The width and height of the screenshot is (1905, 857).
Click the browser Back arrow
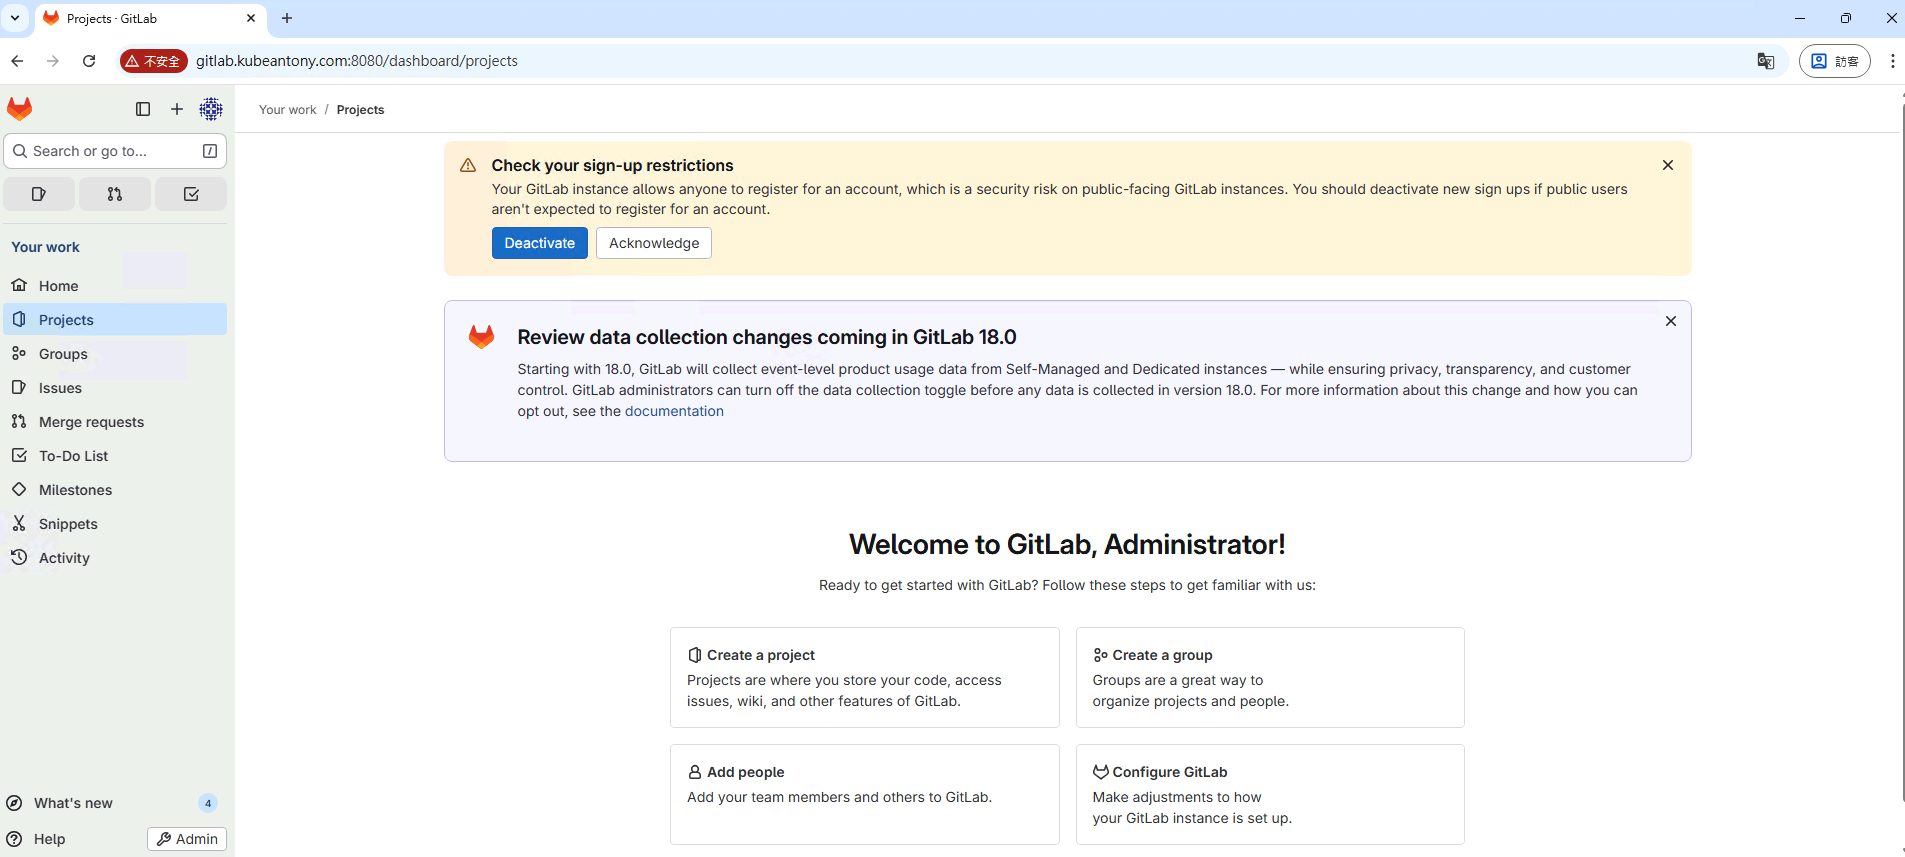[x=17, y=61]
